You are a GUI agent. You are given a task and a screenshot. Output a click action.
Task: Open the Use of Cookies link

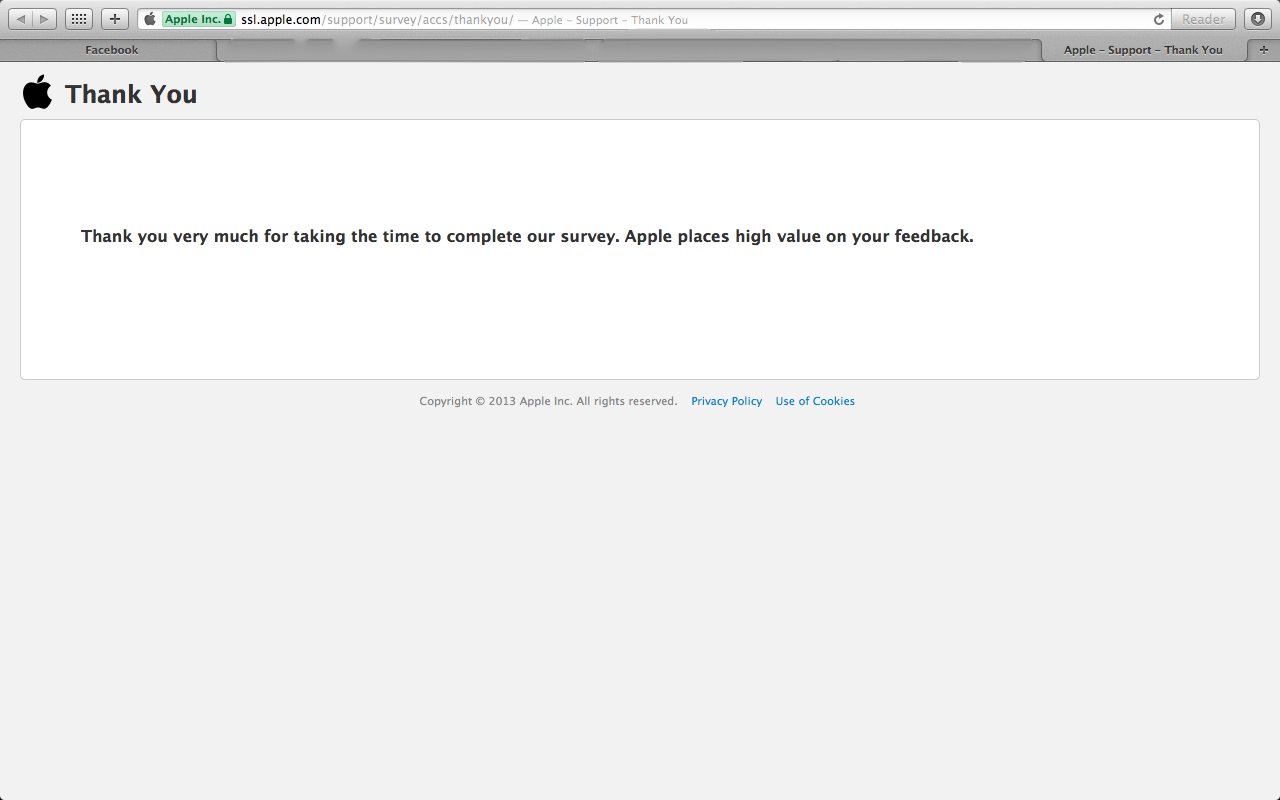815,401
